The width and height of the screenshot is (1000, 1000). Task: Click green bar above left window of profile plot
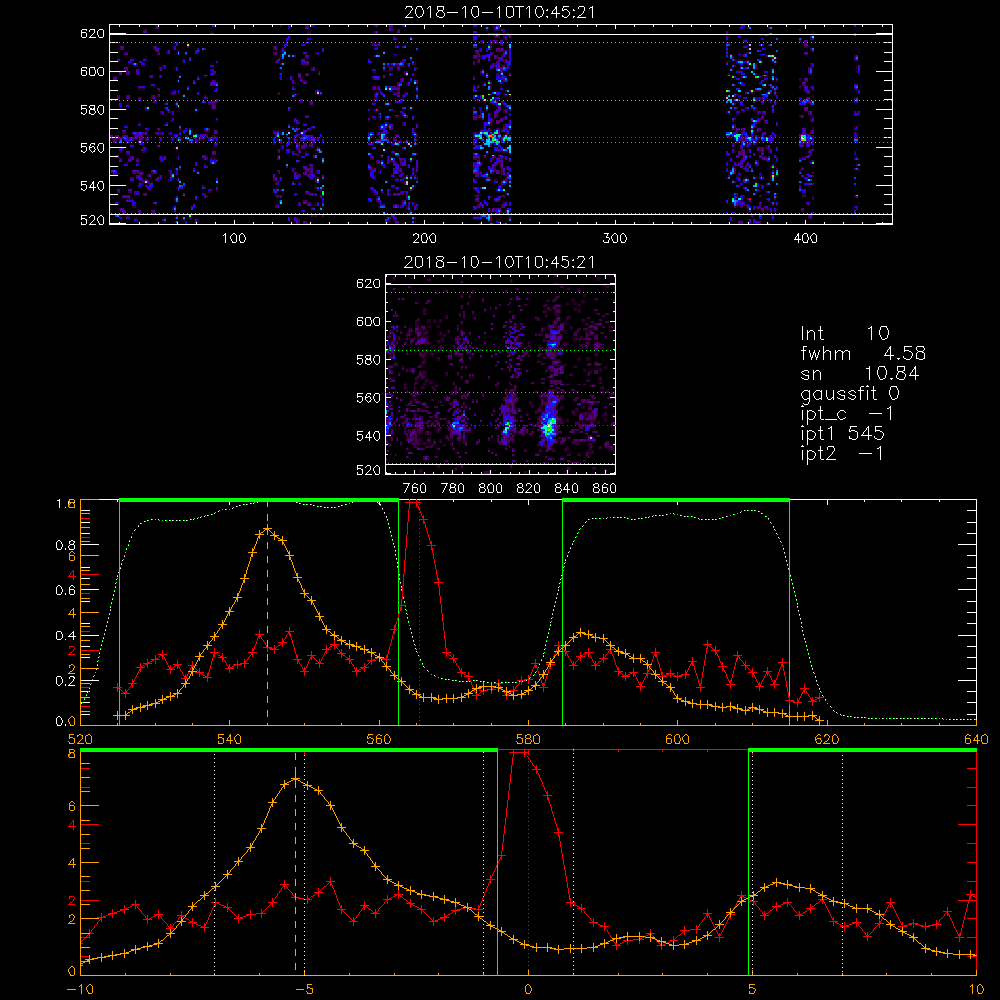[259, 500]
